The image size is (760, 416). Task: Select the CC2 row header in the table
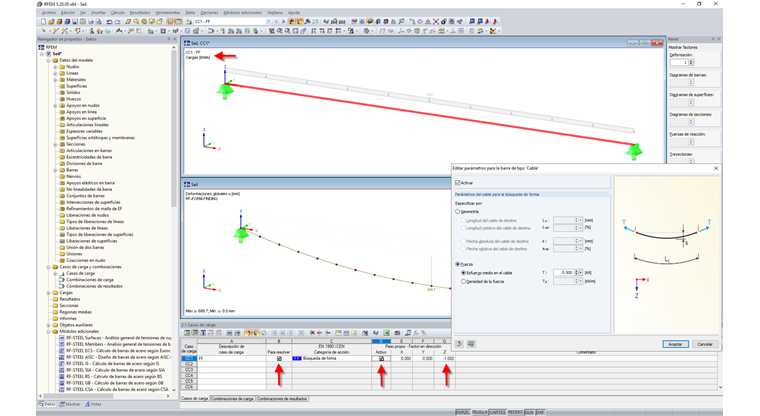(x=189, y=364)
